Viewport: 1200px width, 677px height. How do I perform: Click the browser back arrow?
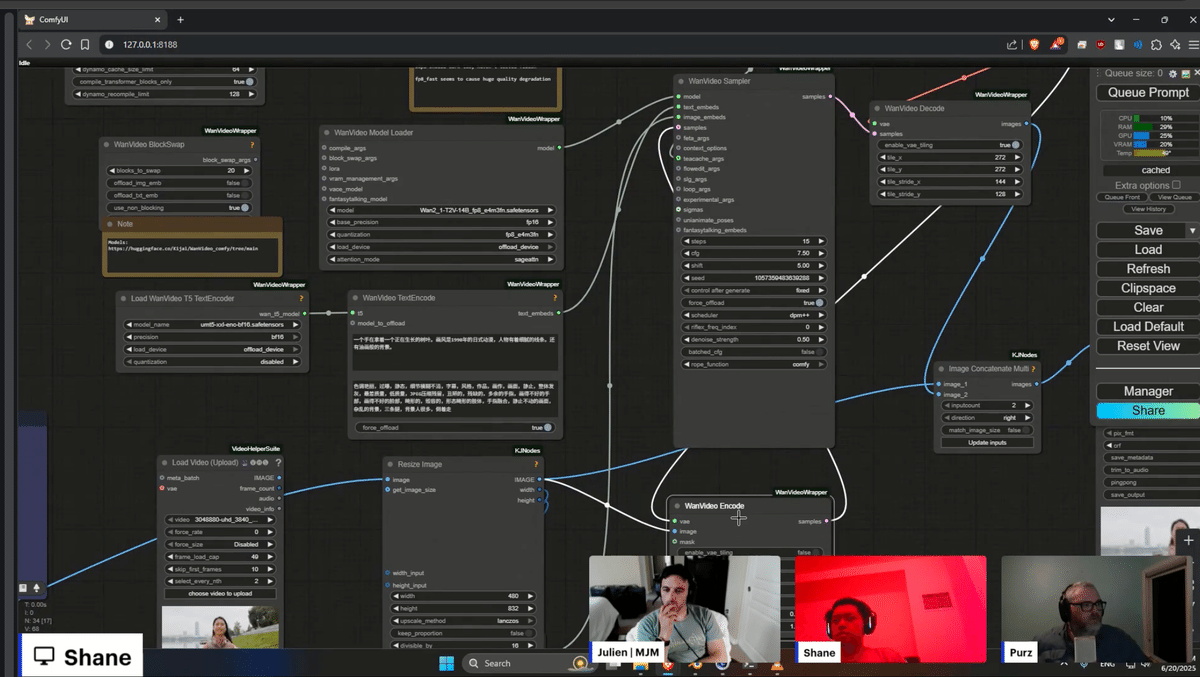29,44
